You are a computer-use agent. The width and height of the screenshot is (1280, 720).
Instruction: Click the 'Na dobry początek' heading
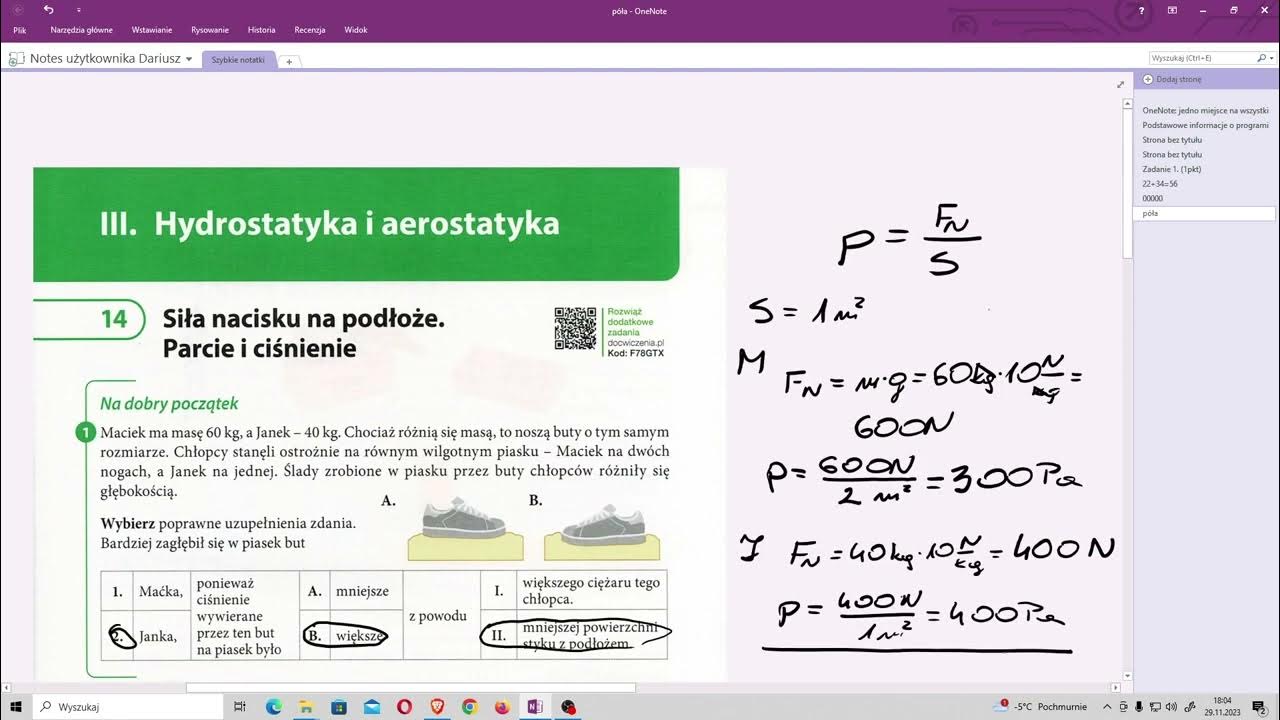tap(169, 404)
